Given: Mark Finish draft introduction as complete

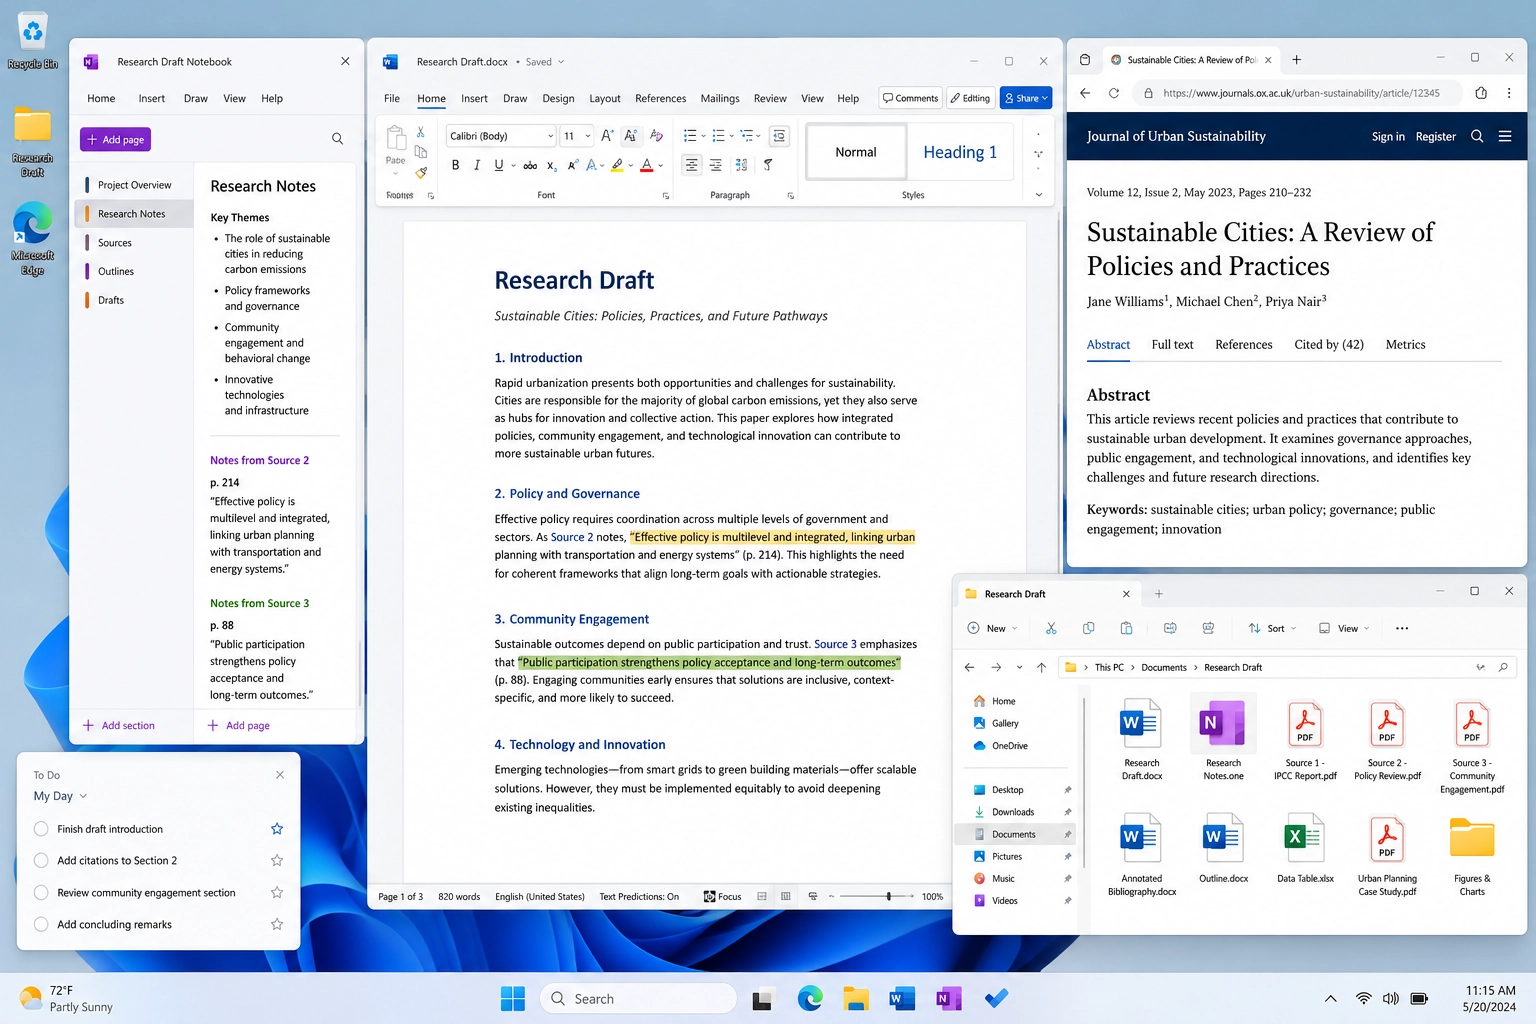Looking at the screenshot, I should (41, 829).
